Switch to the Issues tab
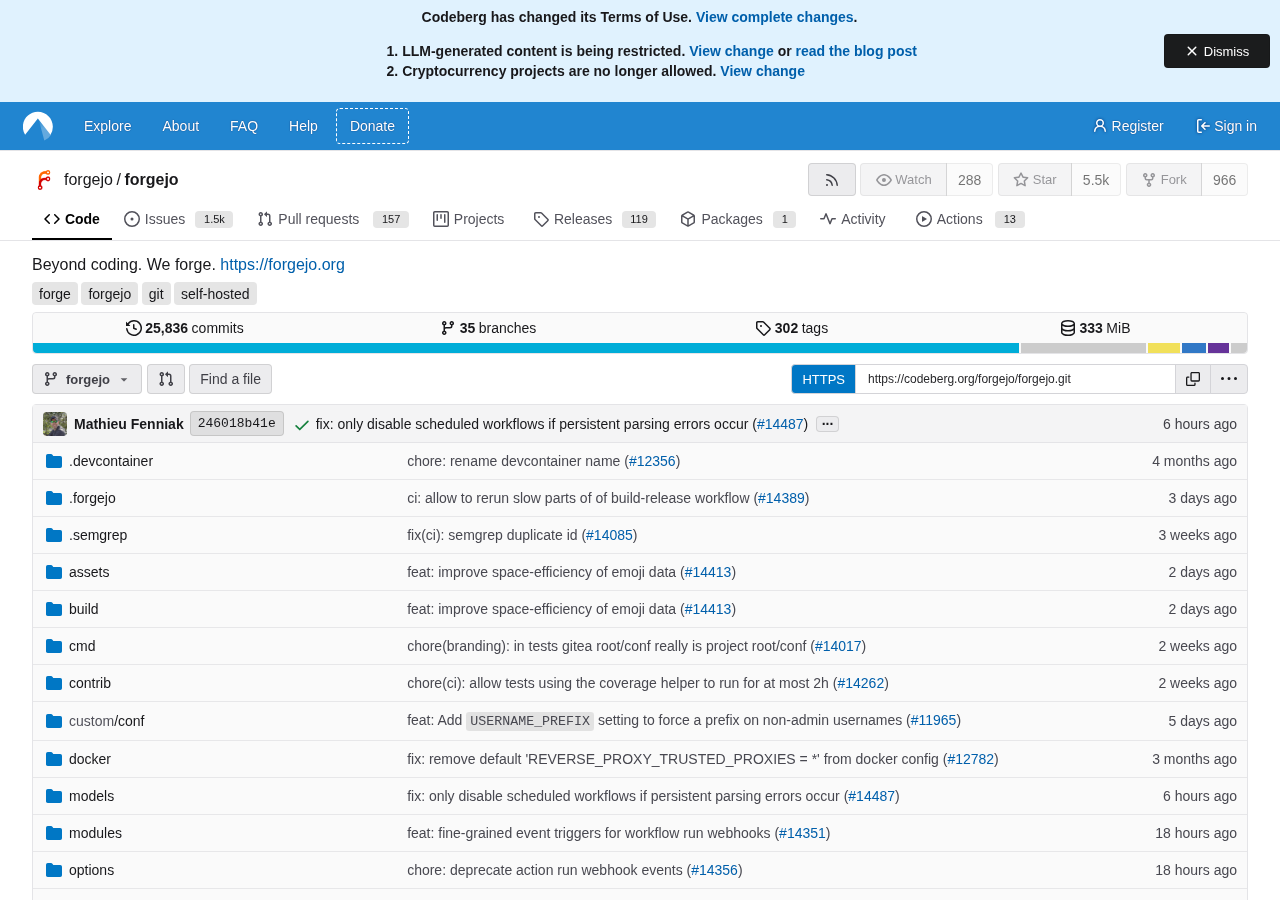1280x900 pixels. point(178,219)
